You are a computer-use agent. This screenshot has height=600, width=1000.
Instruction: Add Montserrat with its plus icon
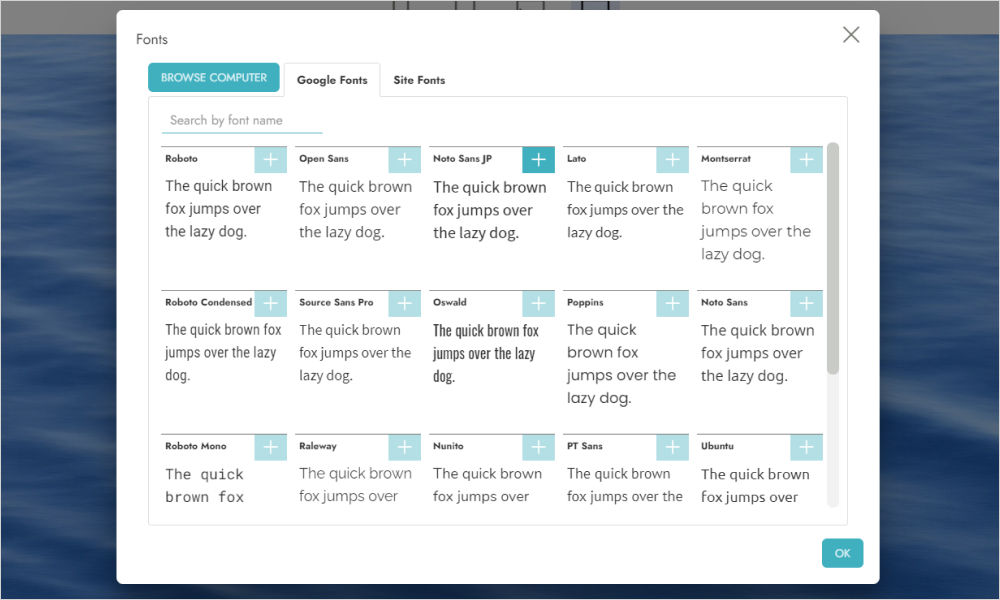click(x=806, y=159)
